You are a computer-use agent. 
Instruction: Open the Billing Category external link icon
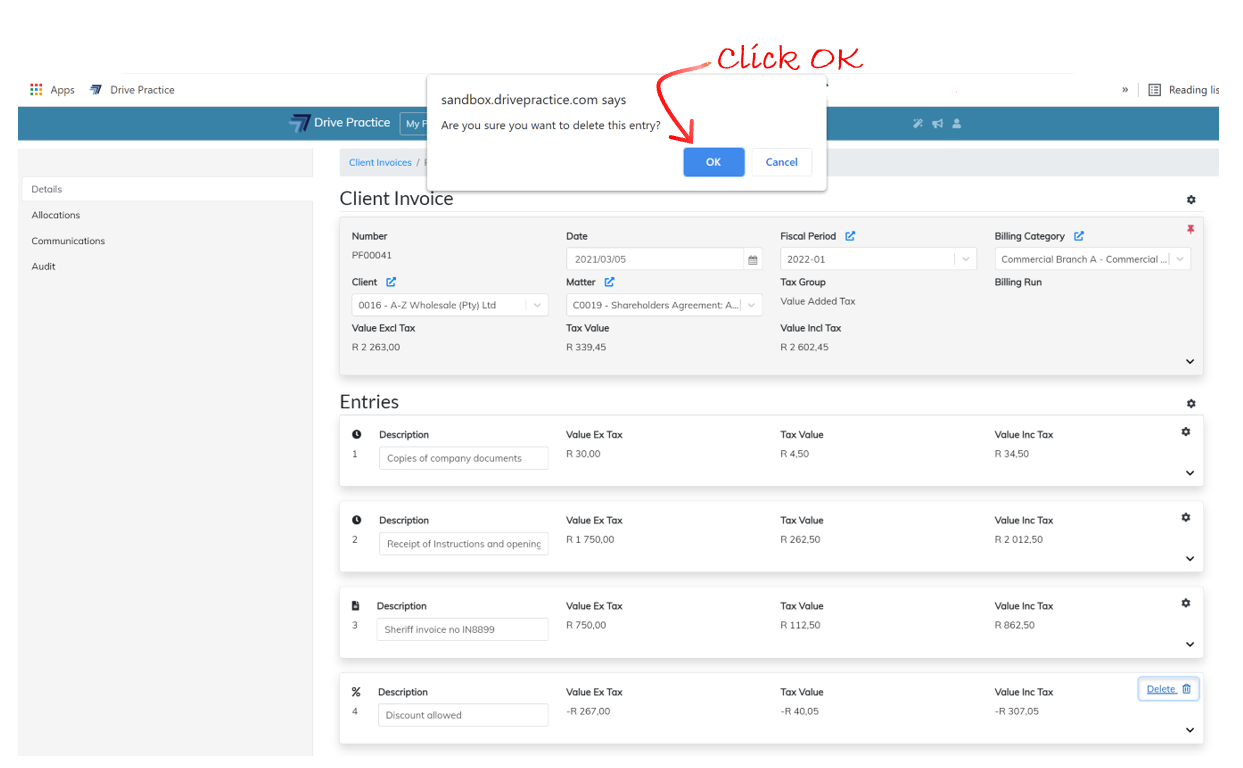tap(1079, 236)
